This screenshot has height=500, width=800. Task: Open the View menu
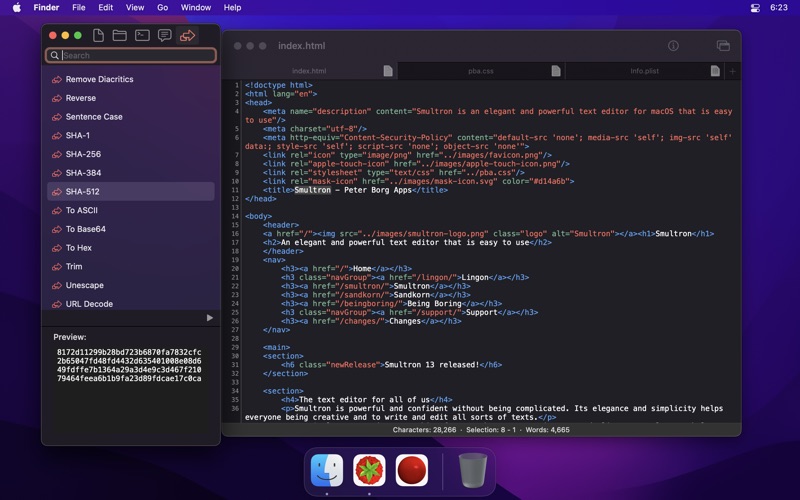[135, 8]
